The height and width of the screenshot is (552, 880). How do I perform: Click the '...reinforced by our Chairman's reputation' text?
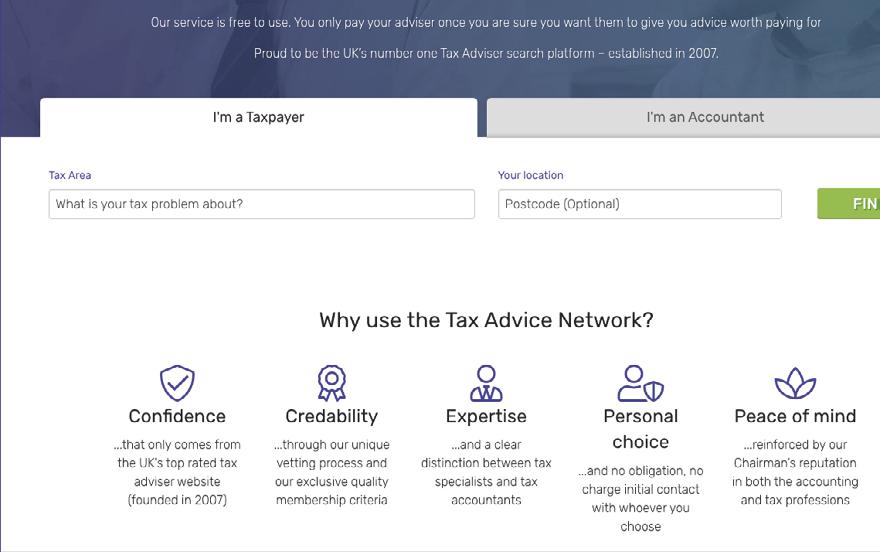pyautogui.click(x=795, y=472)
